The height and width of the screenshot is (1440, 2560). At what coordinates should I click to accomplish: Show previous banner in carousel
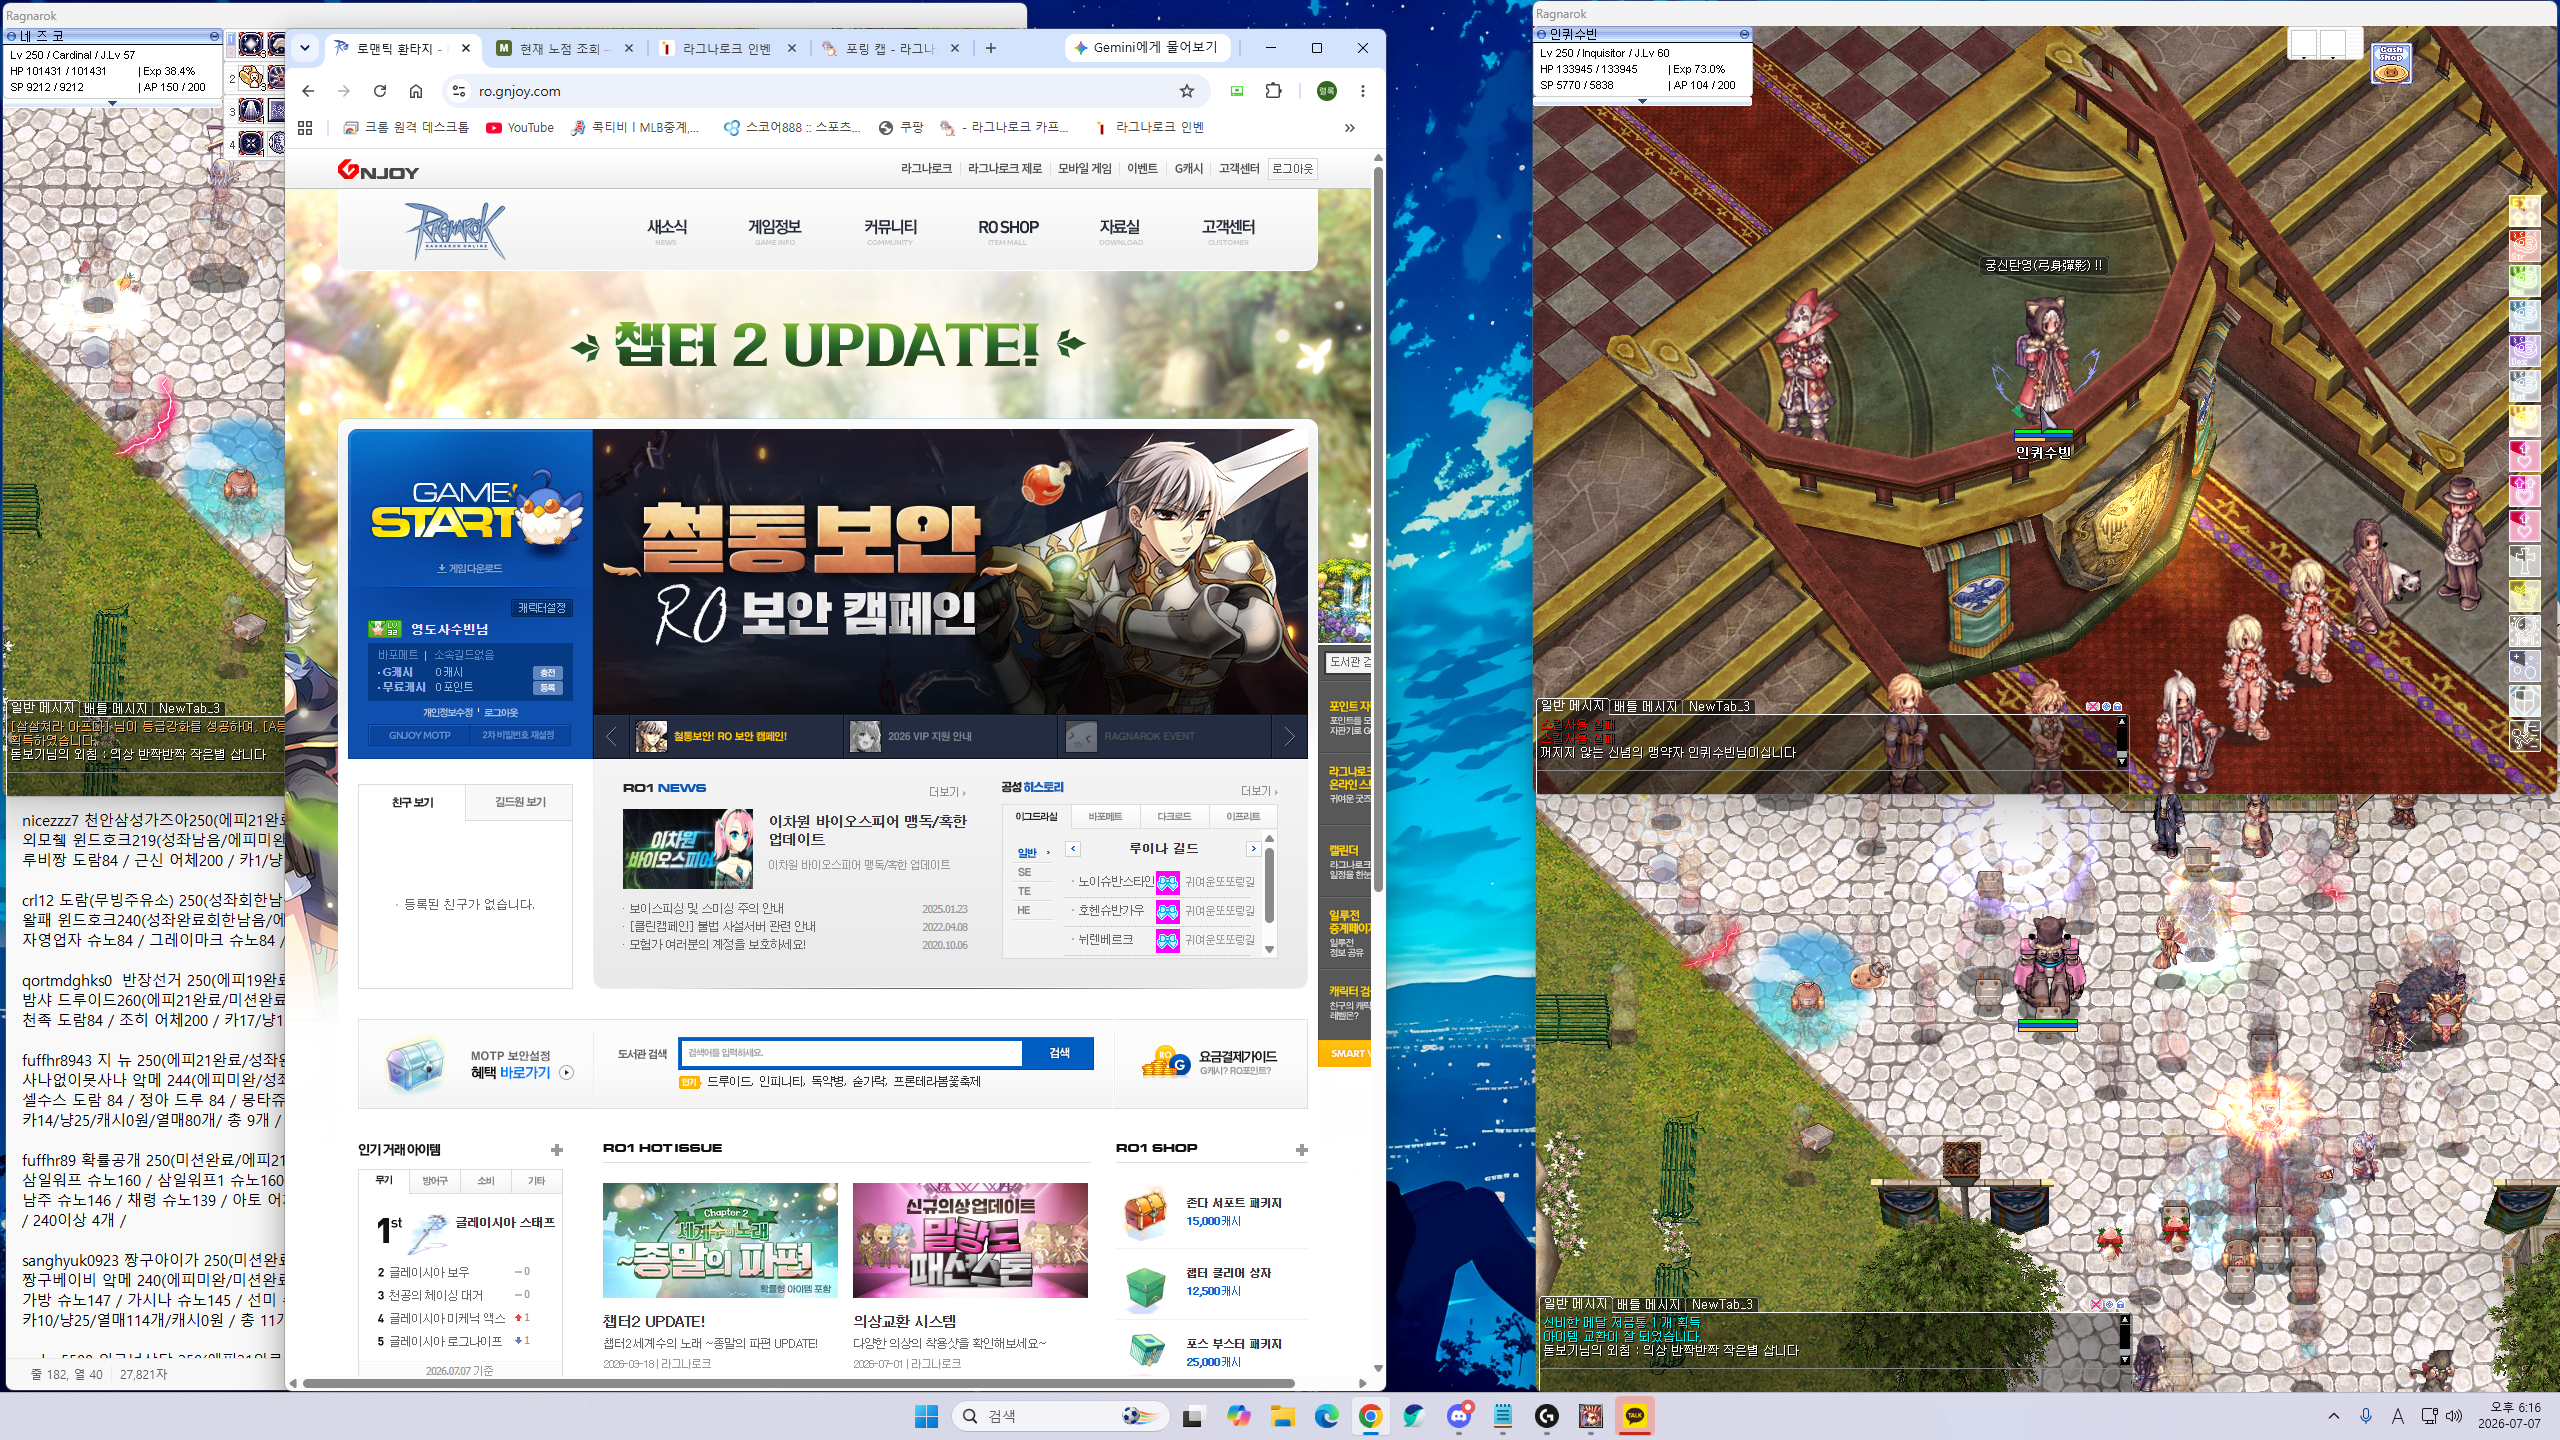[611, 737]
